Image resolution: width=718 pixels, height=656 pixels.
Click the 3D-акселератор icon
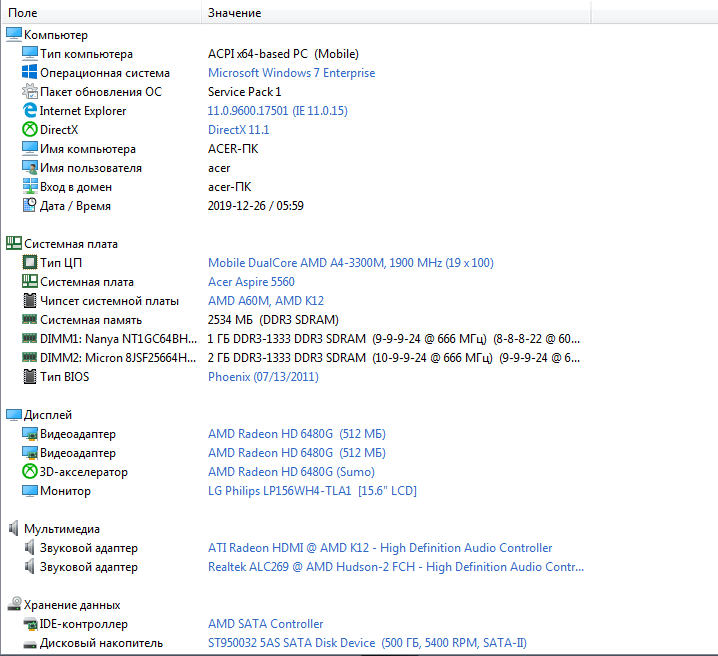[x=30, y=471]
